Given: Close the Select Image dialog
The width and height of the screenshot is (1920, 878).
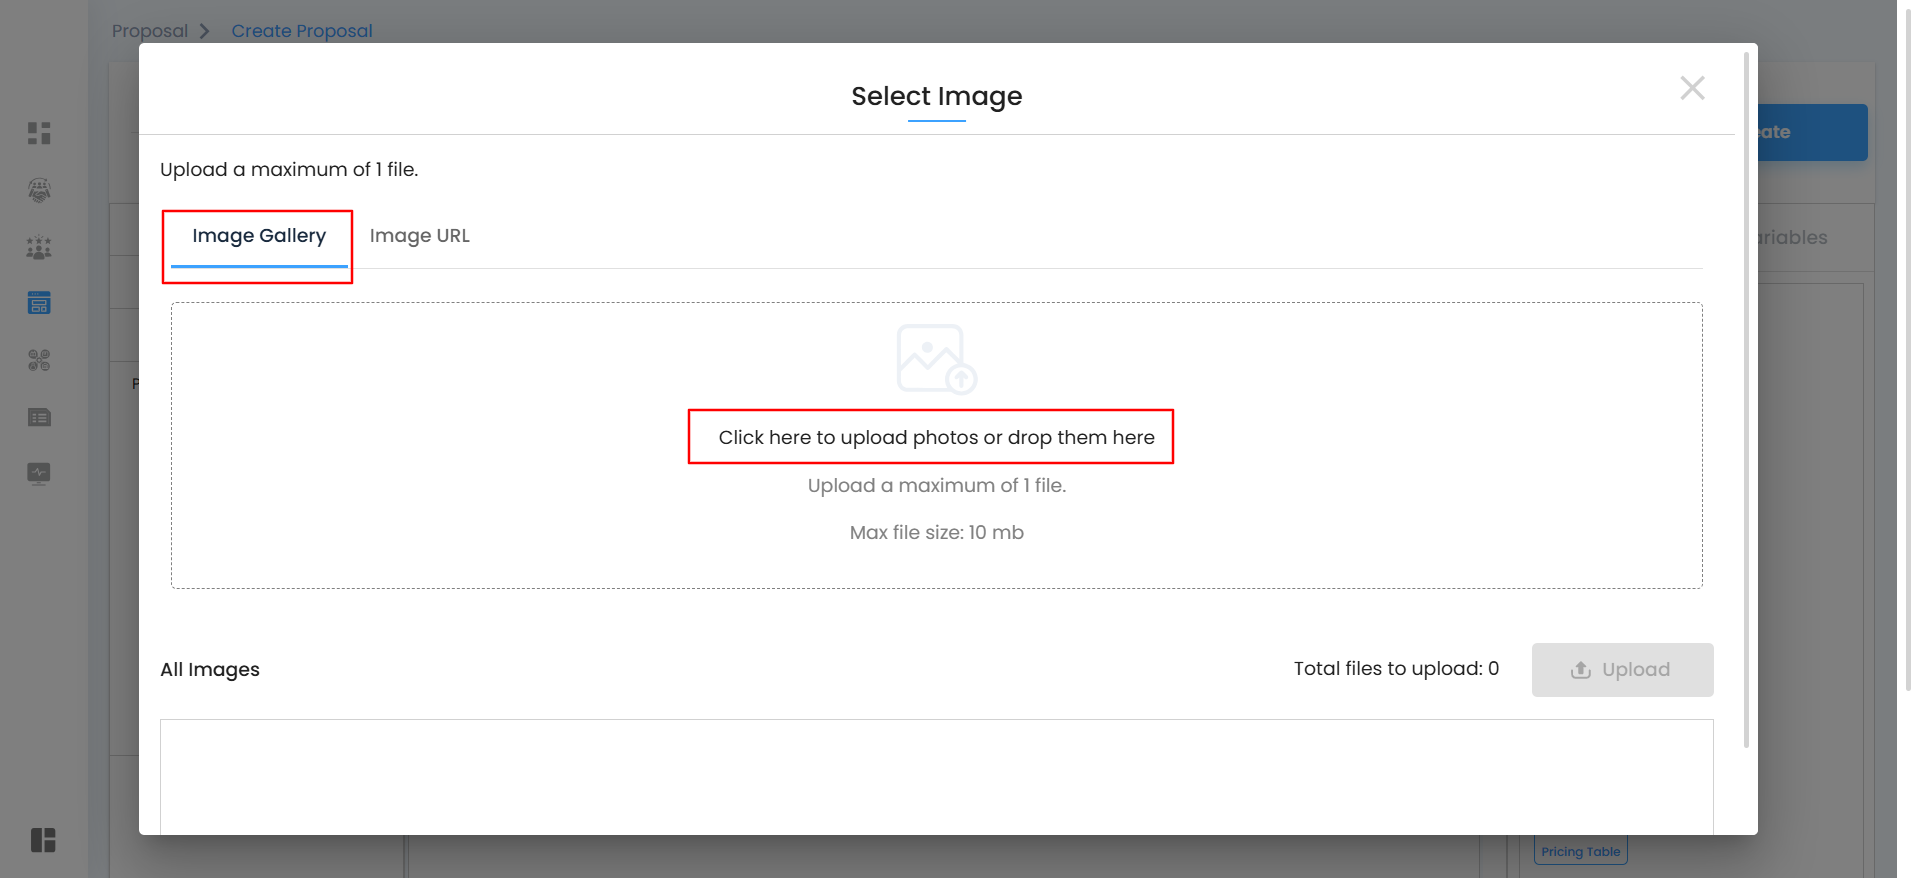Looking at the screenshot, I should (x=1692, y=88).
